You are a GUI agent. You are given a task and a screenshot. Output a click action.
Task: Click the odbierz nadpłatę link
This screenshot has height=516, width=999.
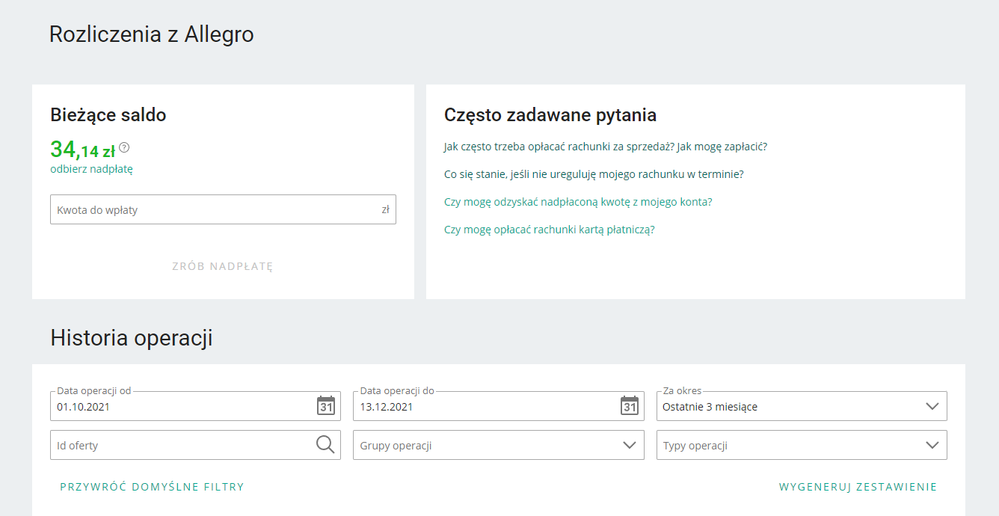(x=92, y=169)
